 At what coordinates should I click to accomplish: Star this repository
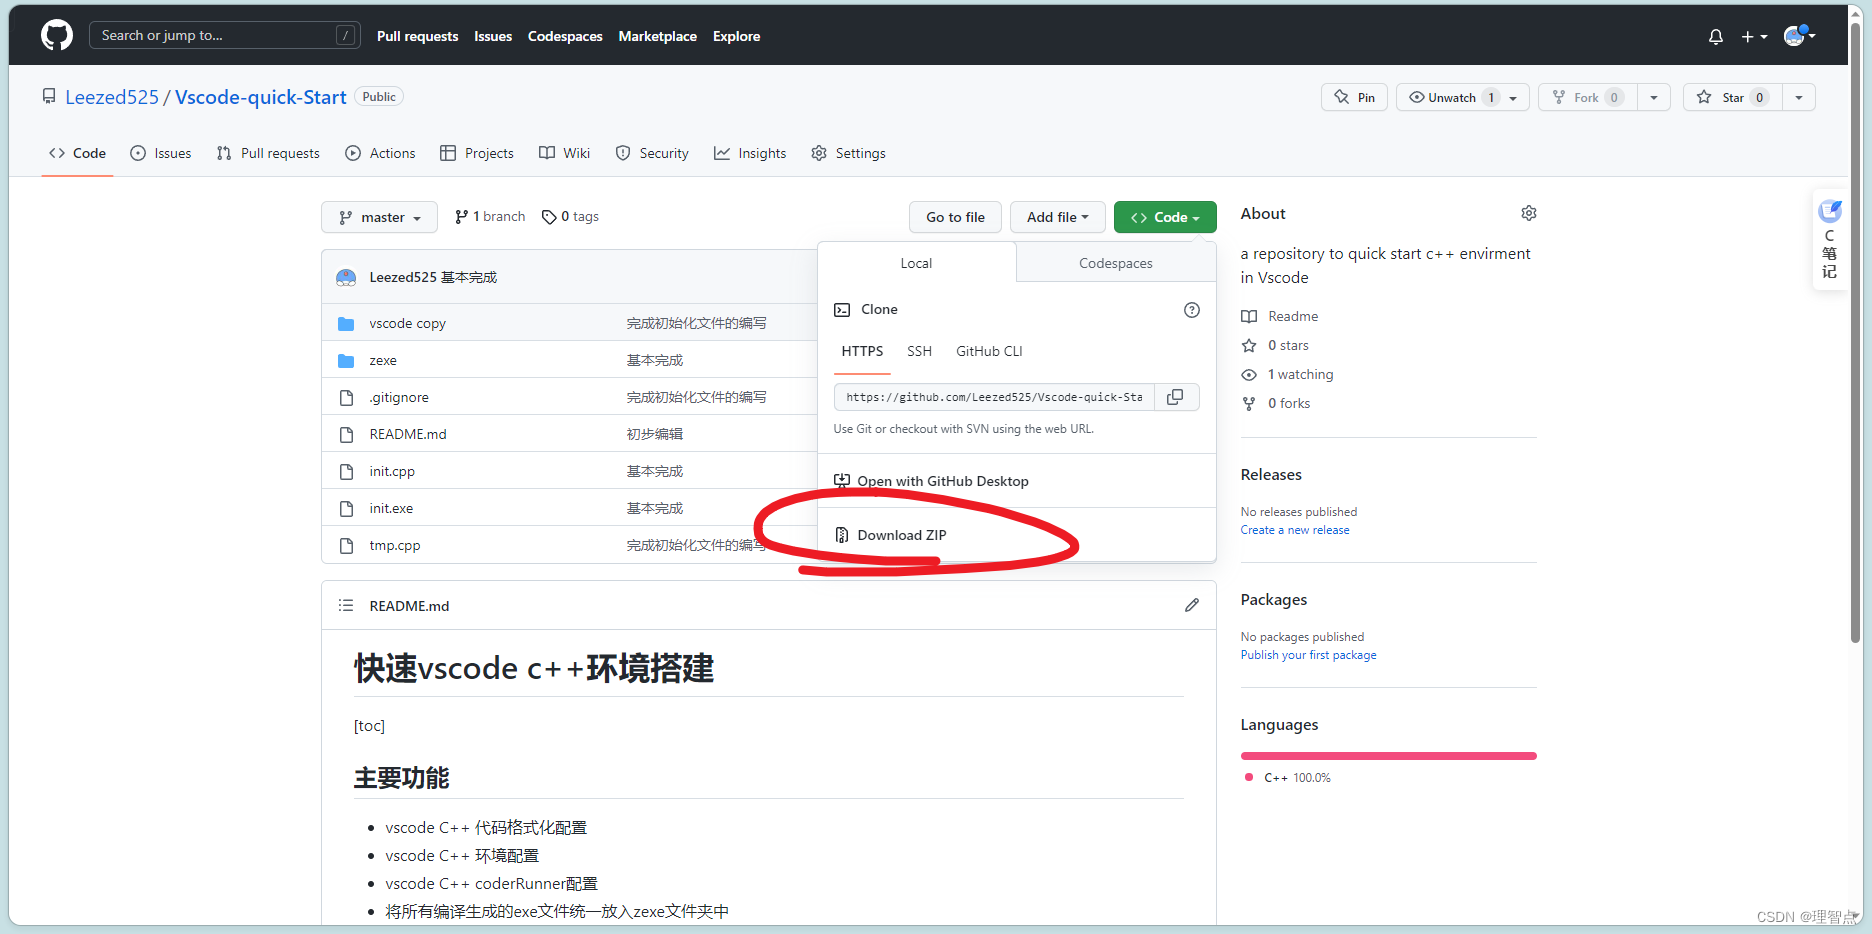1733,97
